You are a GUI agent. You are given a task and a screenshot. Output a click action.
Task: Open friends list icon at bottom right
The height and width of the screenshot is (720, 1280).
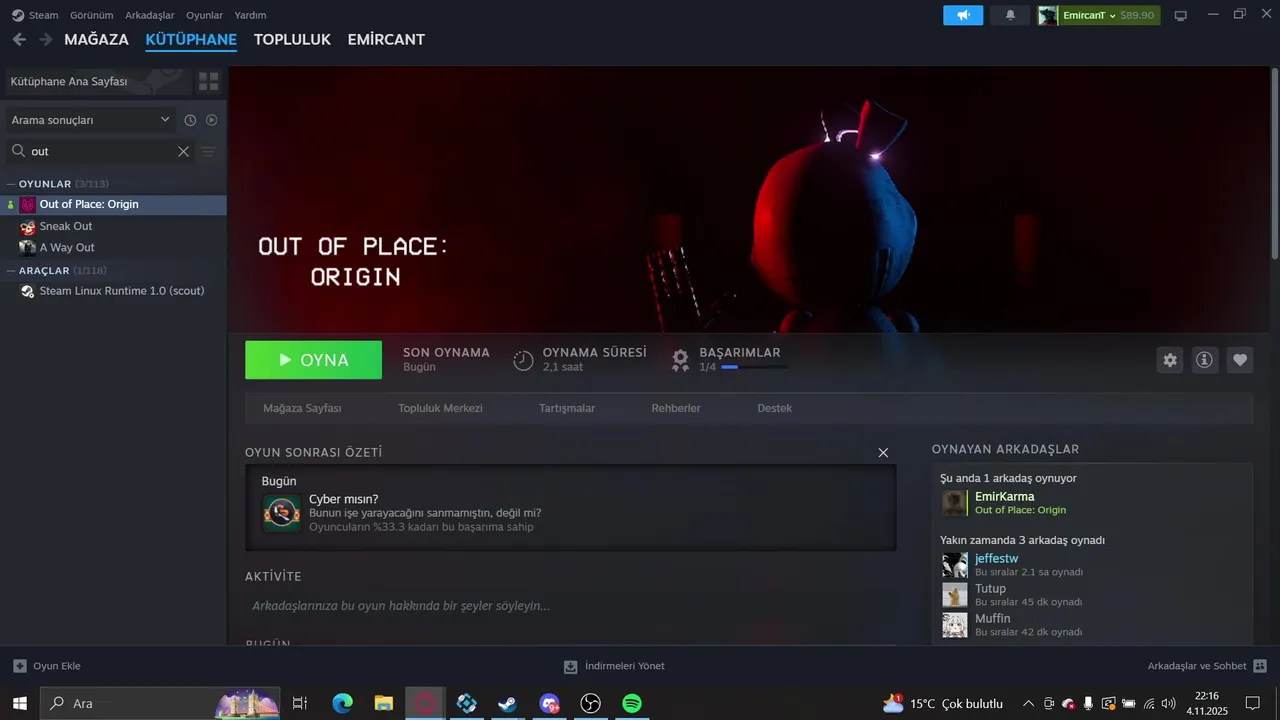(1260, 666)
